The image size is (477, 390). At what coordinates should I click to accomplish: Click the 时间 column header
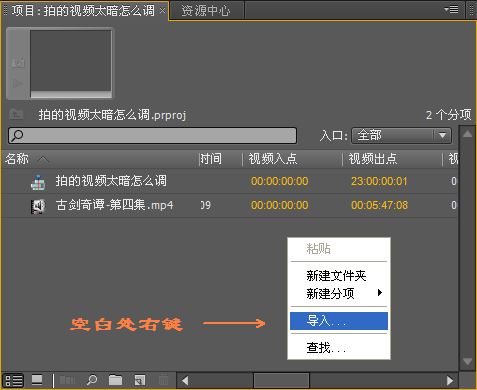pos(211,159)
